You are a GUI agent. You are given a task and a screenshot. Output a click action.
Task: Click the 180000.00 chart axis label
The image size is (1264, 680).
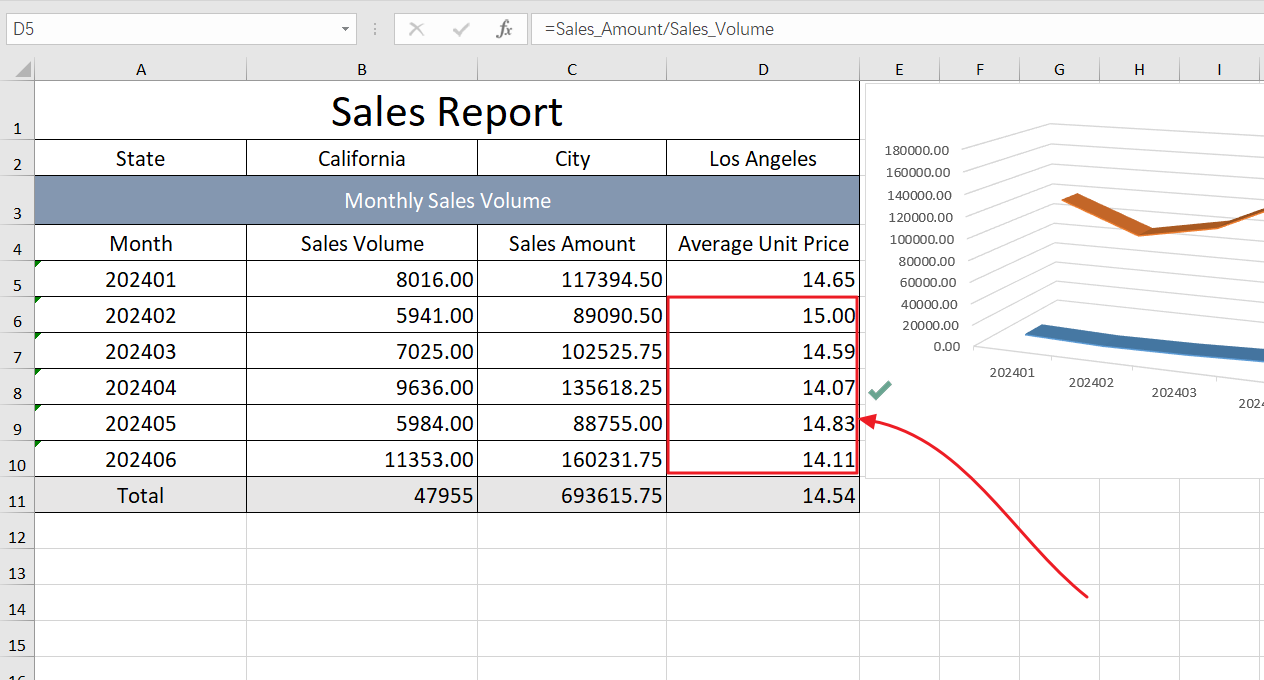pos(917,150)
